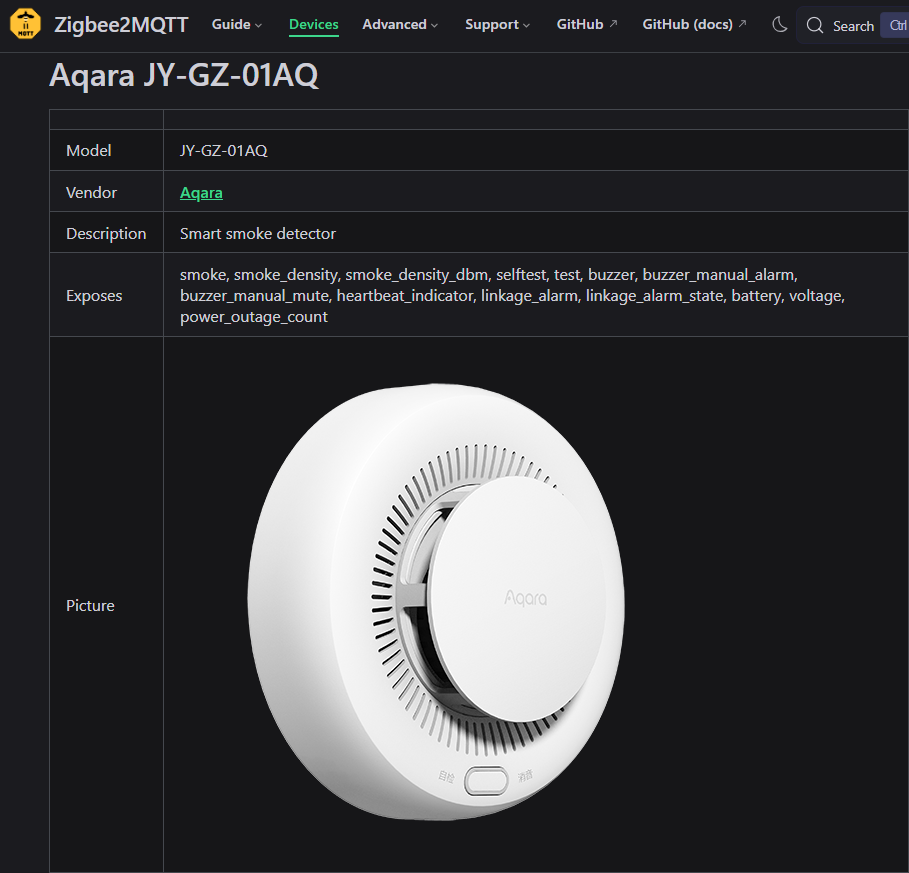The height and width of the screenshot is (873, 909).
Task: Click the oval button on the pictured detector
Action: (x=488, y=778)
